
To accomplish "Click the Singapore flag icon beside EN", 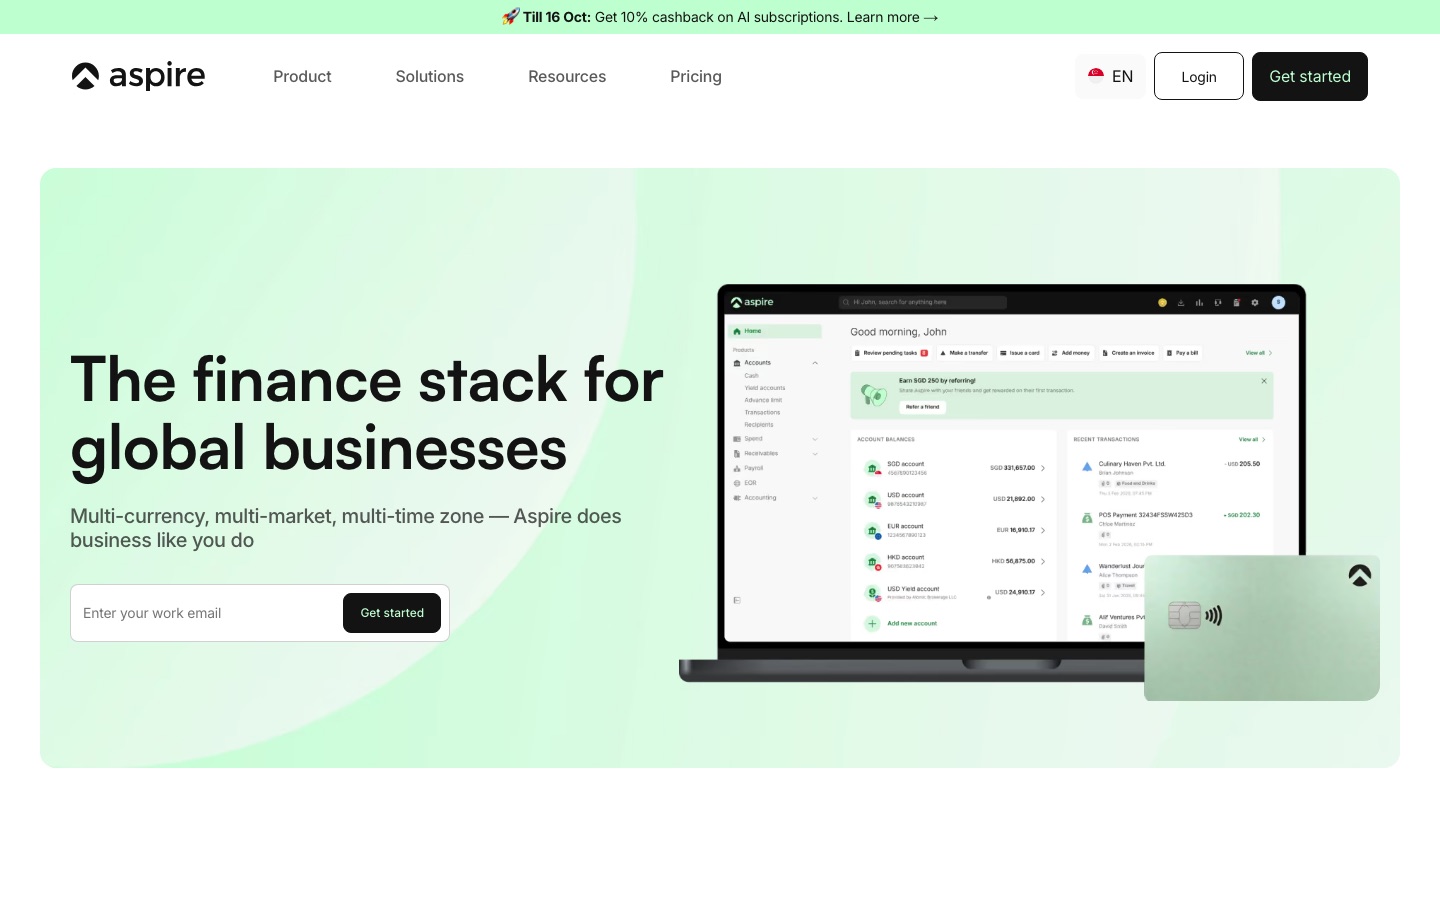I will coord(1096,76).
